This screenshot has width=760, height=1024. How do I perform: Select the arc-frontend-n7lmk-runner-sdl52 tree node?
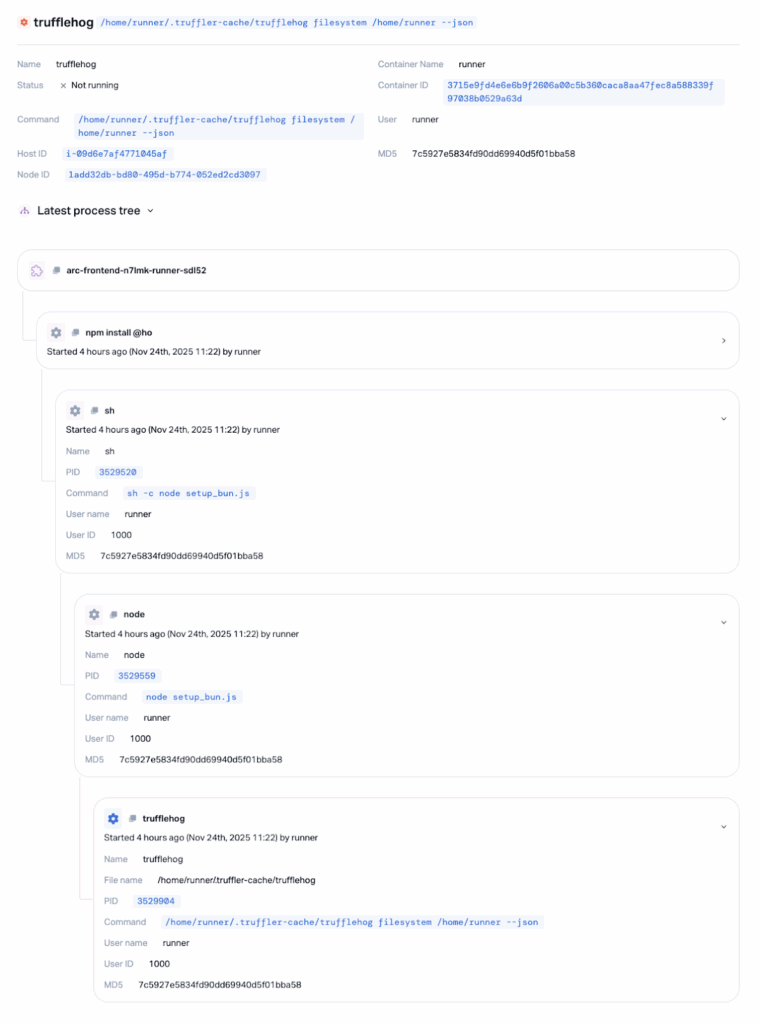pyautogui.click(x=136, y=270)
